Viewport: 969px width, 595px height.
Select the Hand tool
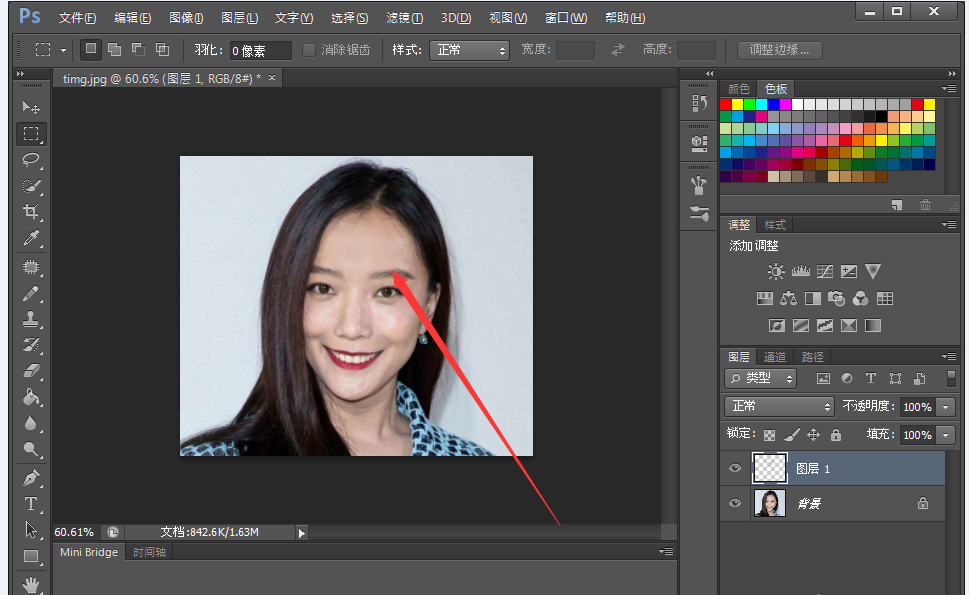(31, 583)
